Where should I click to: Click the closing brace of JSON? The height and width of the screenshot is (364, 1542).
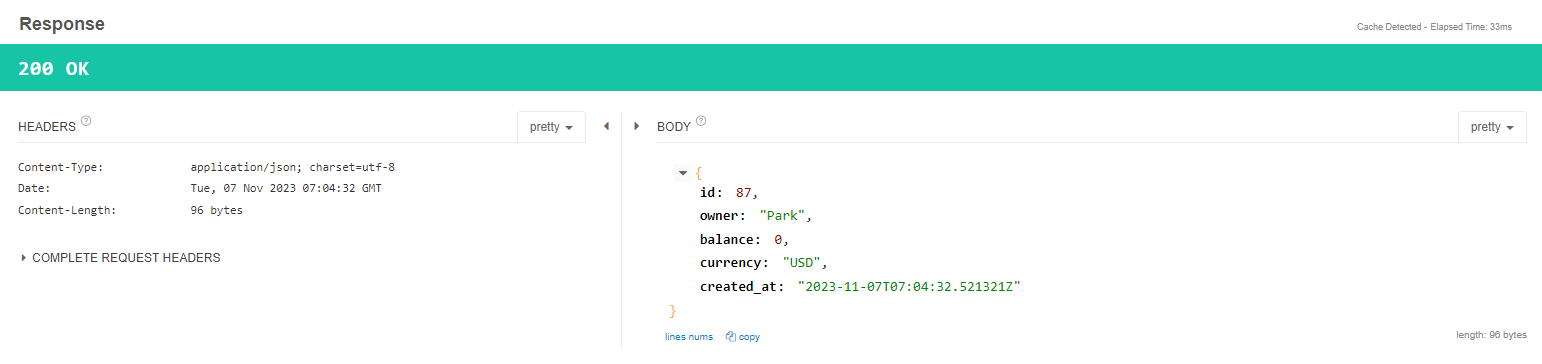673,311
